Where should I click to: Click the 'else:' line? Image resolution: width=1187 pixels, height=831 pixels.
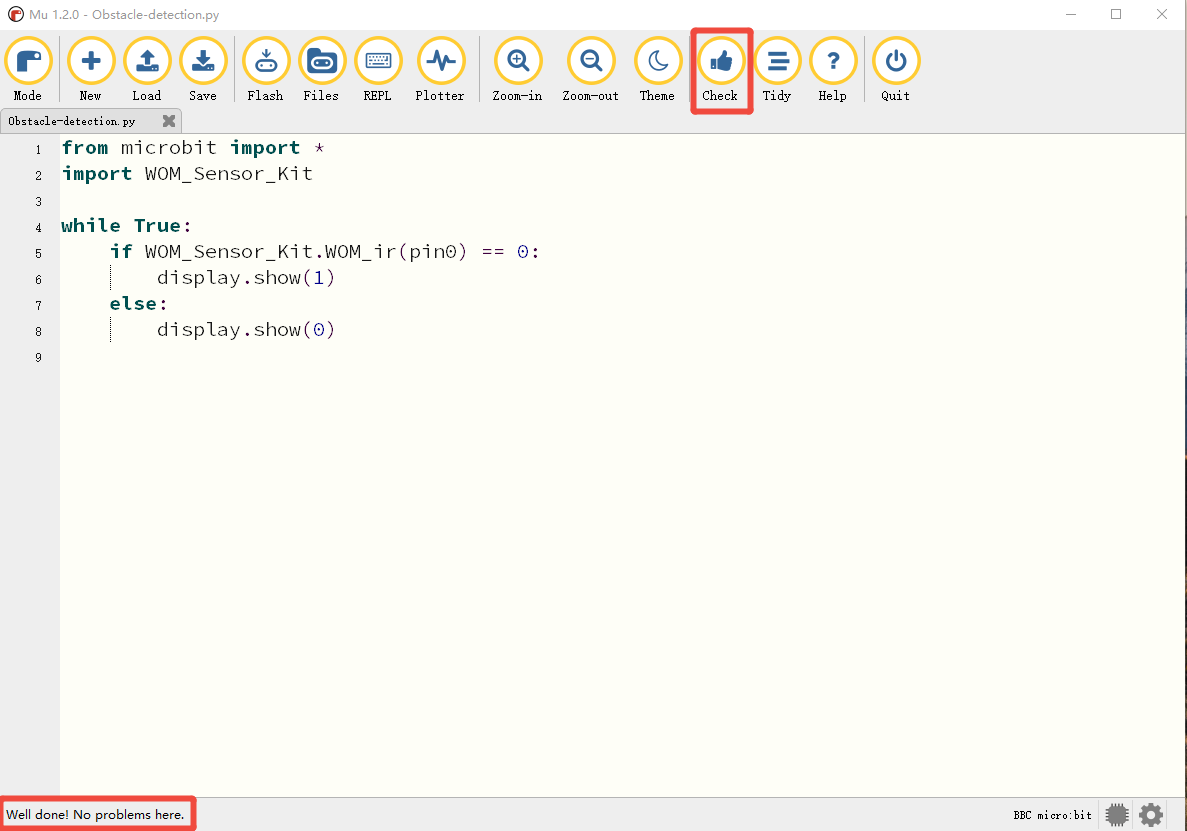pyautogui.click(x=139, y=303)
